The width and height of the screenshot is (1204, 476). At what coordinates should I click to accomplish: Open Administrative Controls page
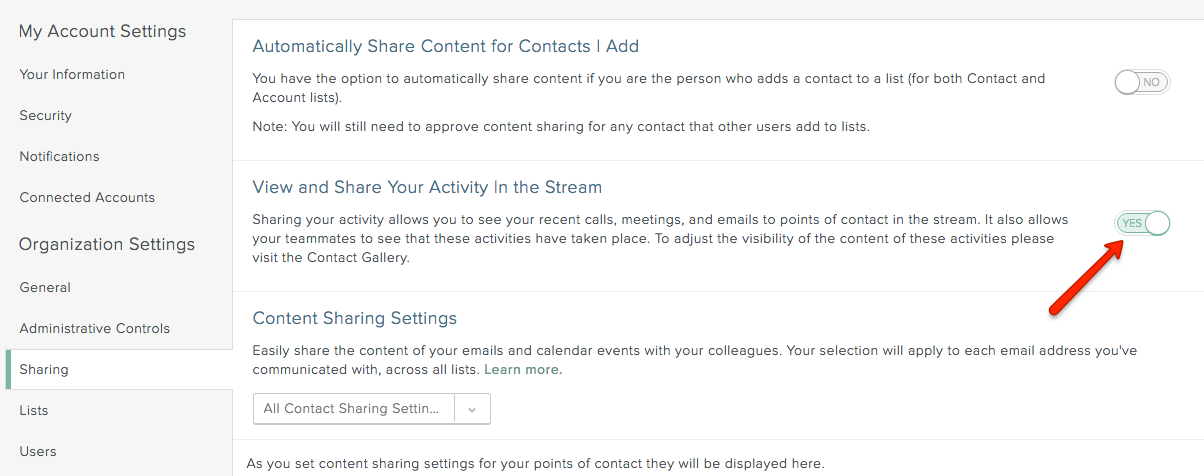click(x=95, y=328)
